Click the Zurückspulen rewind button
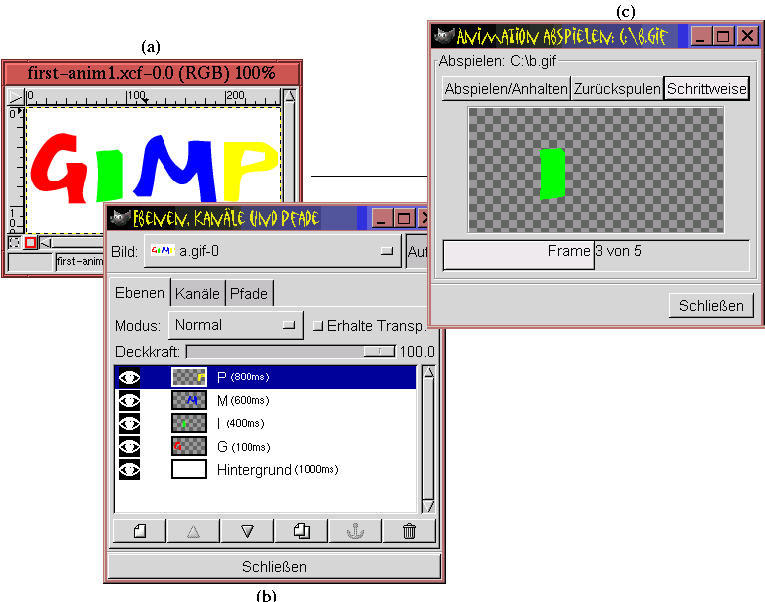Image resolution: width=765 pixels, height=602 pixels. point(617,89)
